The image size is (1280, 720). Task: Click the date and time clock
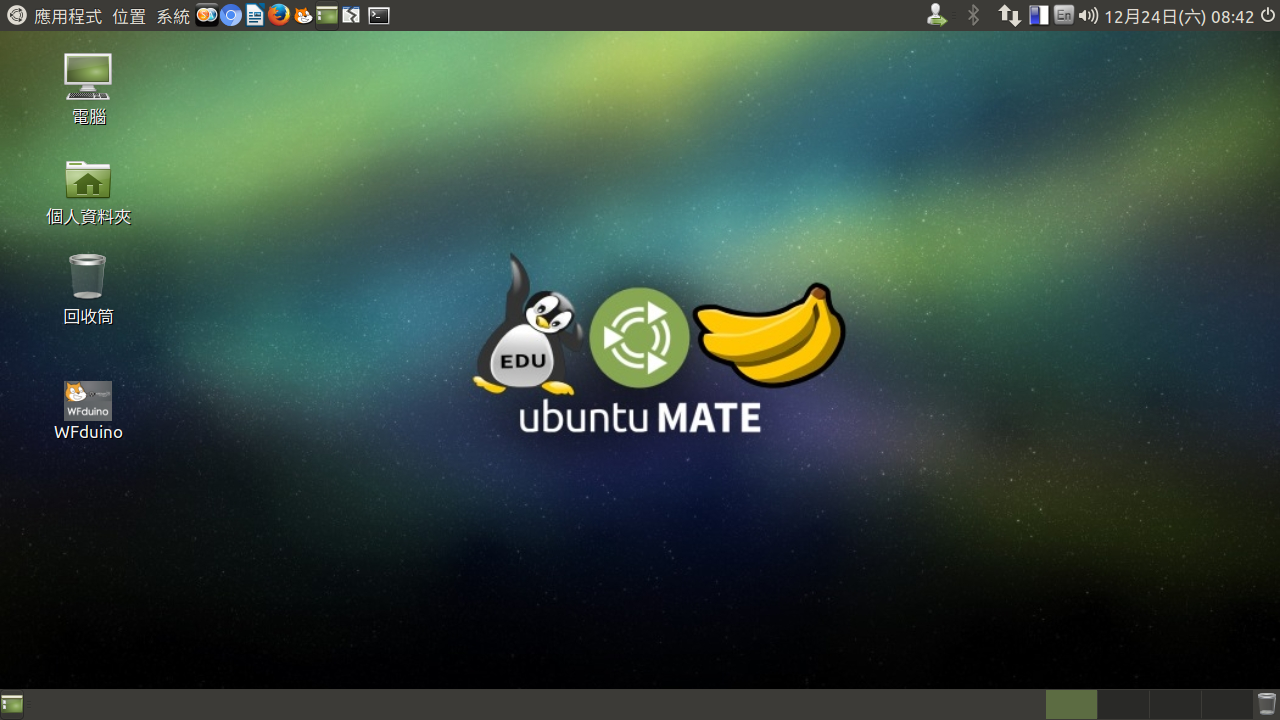[1178, 16]
